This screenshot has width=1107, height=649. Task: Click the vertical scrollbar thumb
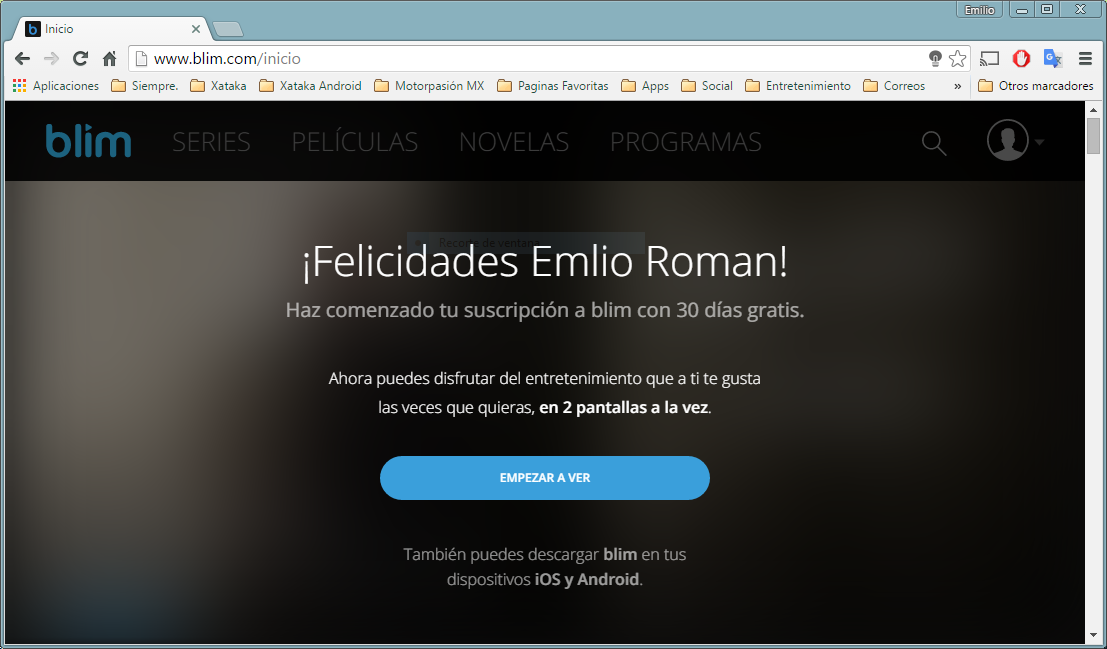1094,136
